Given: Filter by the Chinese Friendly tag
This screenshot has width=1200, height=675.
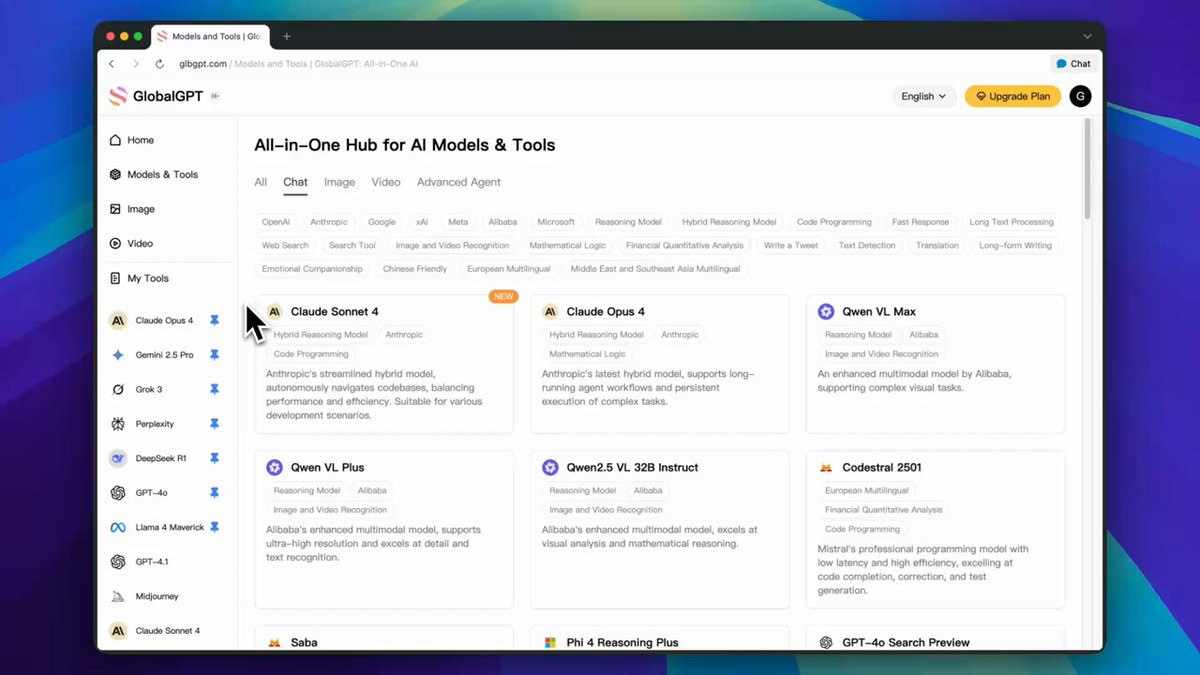Looking at the screenshot, I should (415, 269).
